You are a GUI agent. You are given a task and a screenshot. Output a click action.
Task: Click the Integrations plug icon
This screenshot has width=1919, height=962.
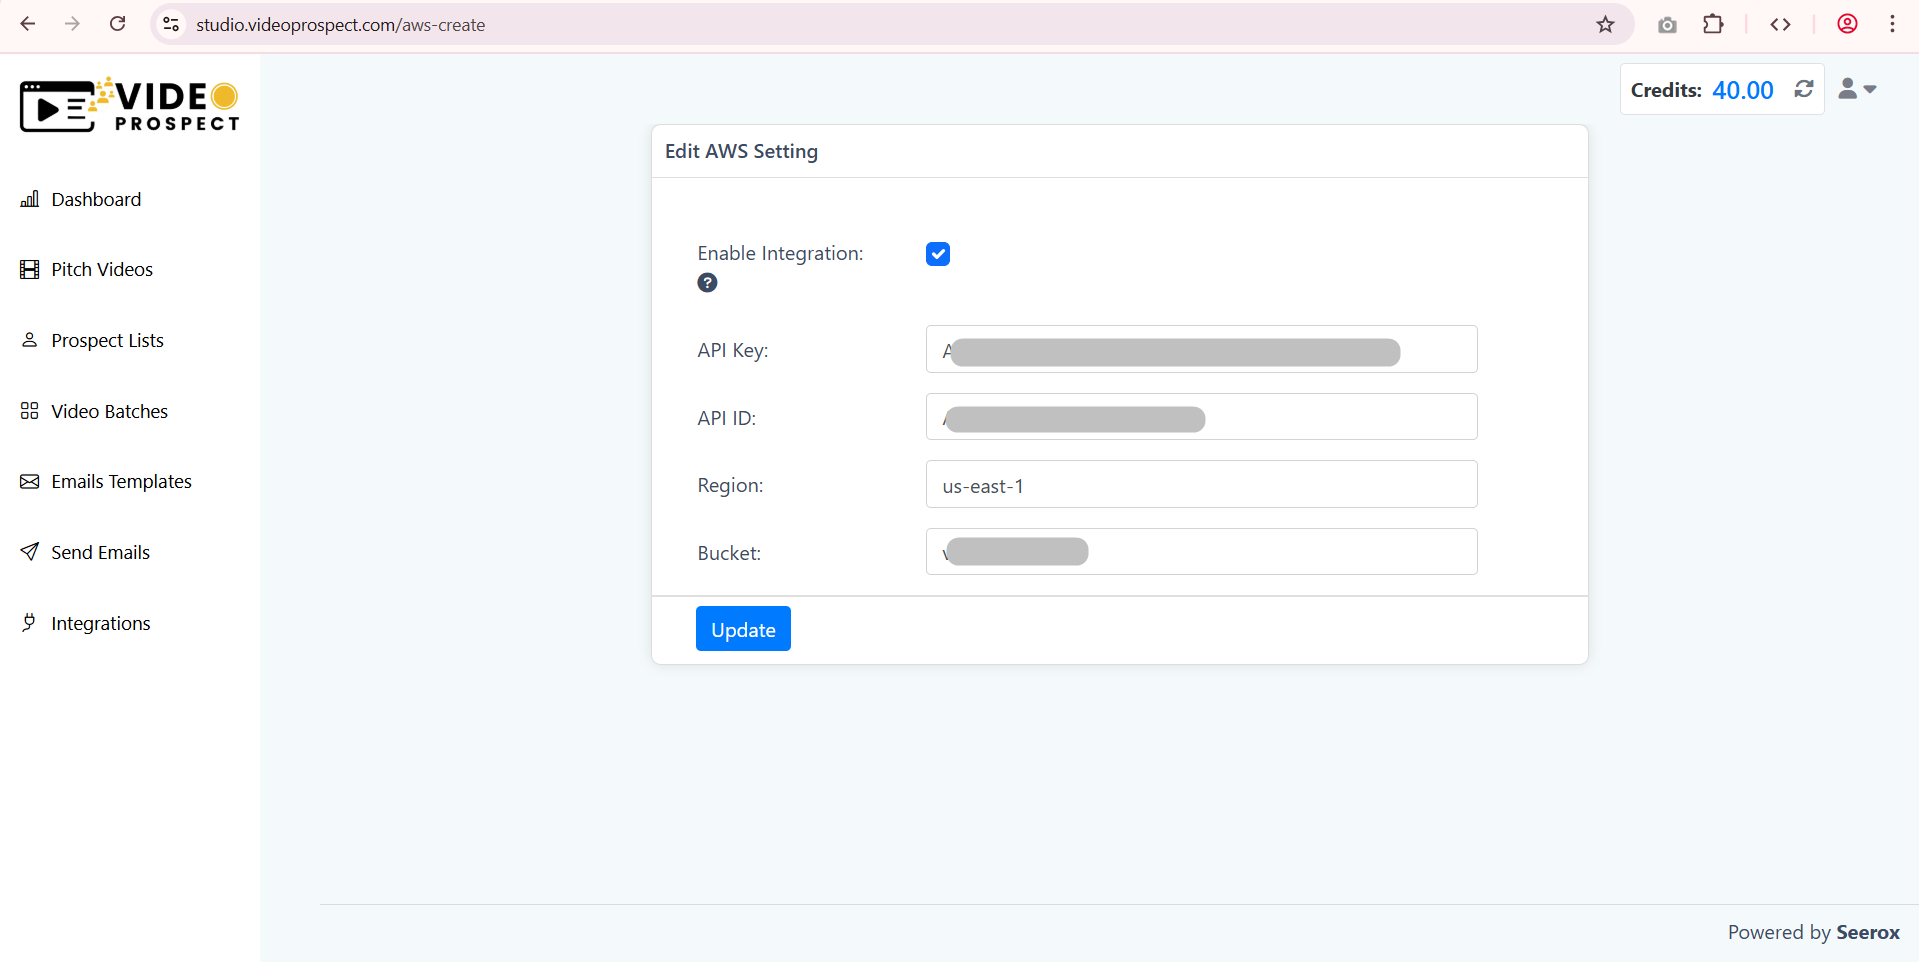30,623
